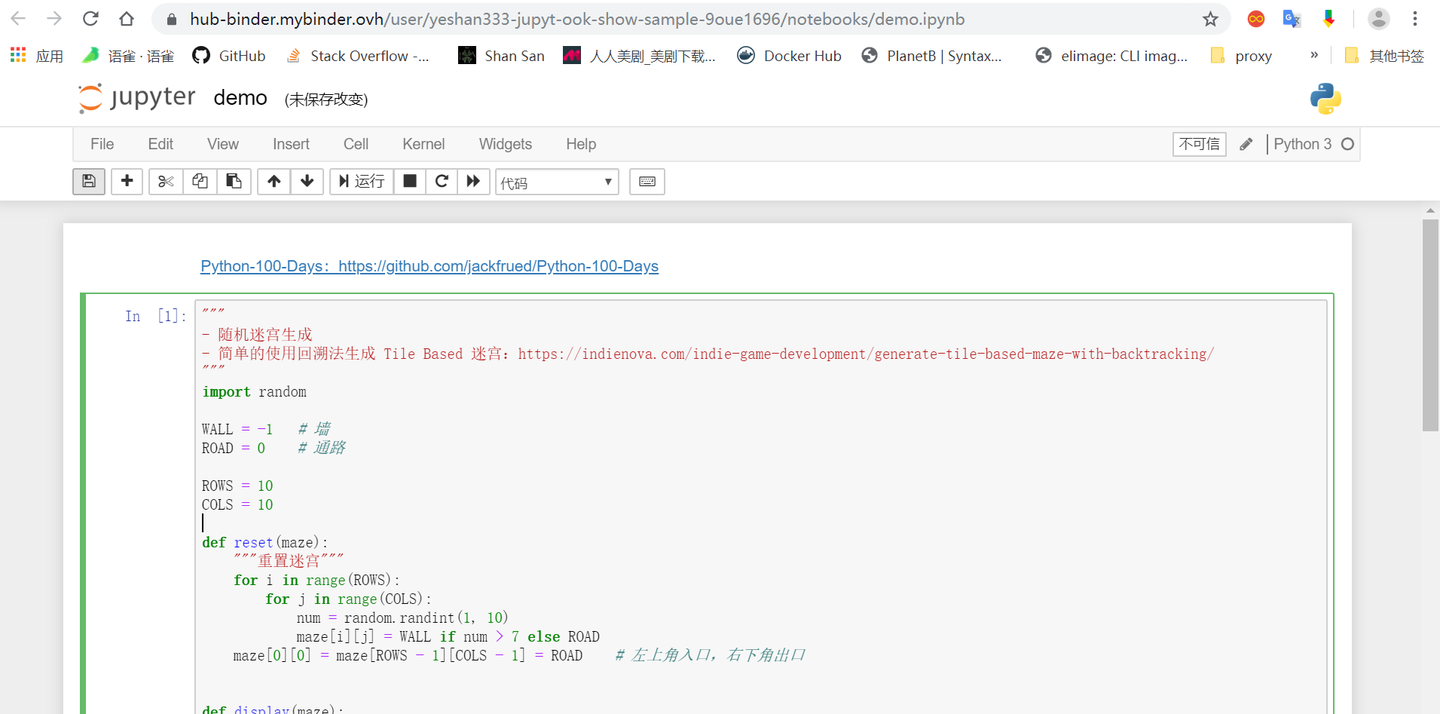Open the command palette keyboard icon
This screenshot has height=714, width=1440.
[646, 181]
